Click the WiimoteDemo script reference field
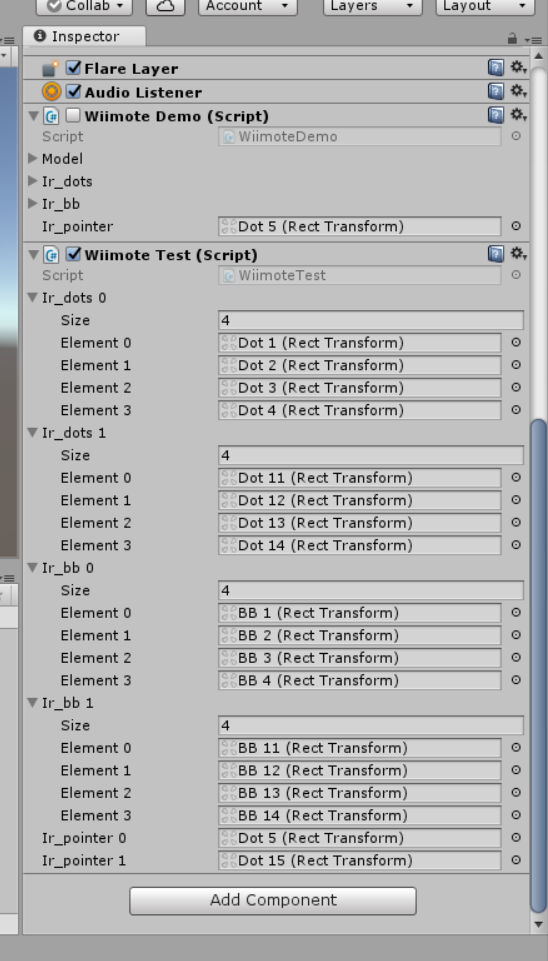 [360, 136]
